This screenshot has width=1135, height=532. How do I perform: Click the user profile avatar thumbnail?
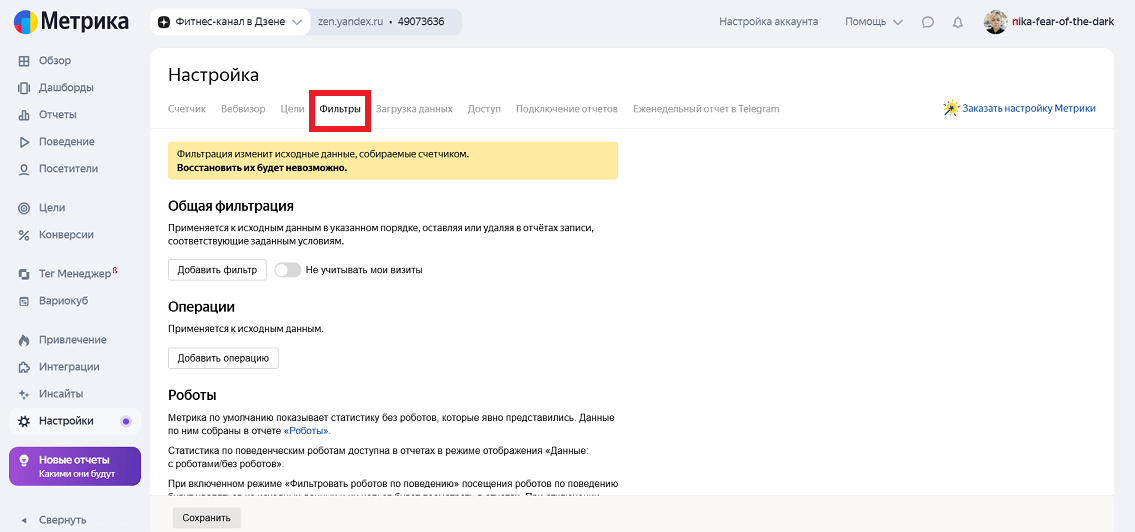coord(995,22)
